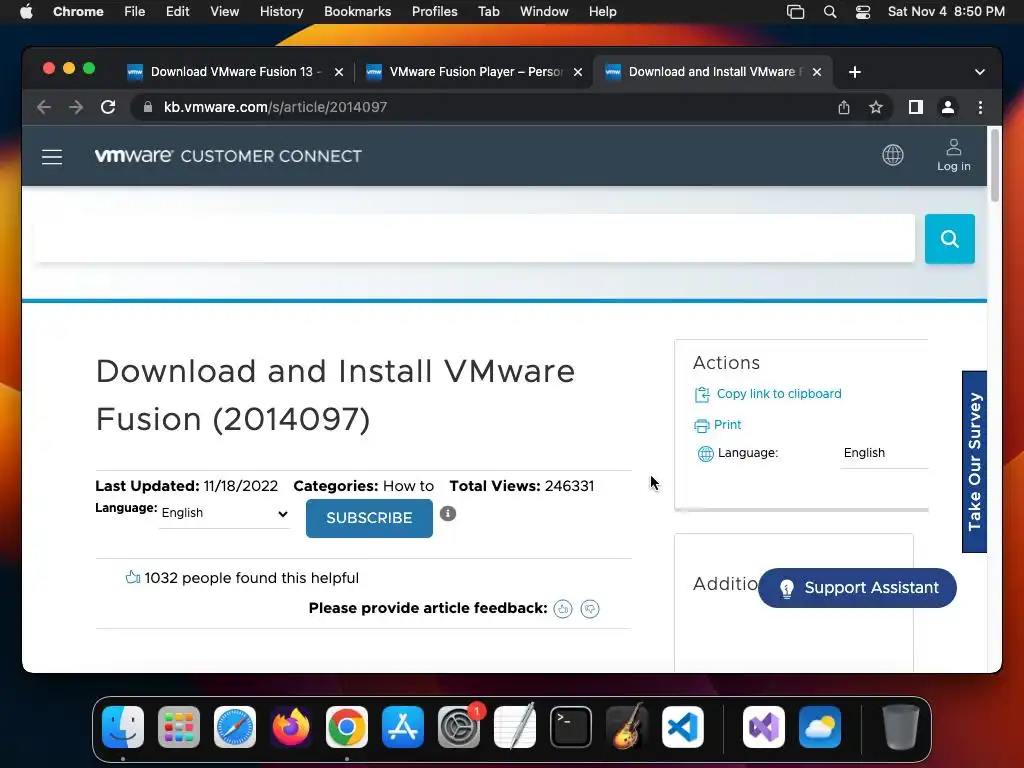The height and width of the screenshot is (768, 1024).
Task: Go forward in browser history
Action: click(x=76, y=107)
